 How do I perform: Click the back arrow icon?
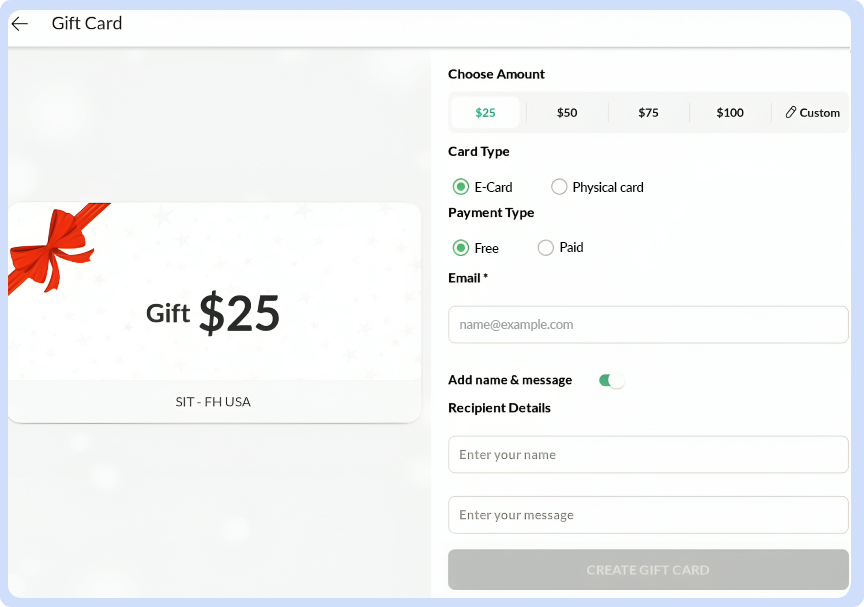[20, 24]
